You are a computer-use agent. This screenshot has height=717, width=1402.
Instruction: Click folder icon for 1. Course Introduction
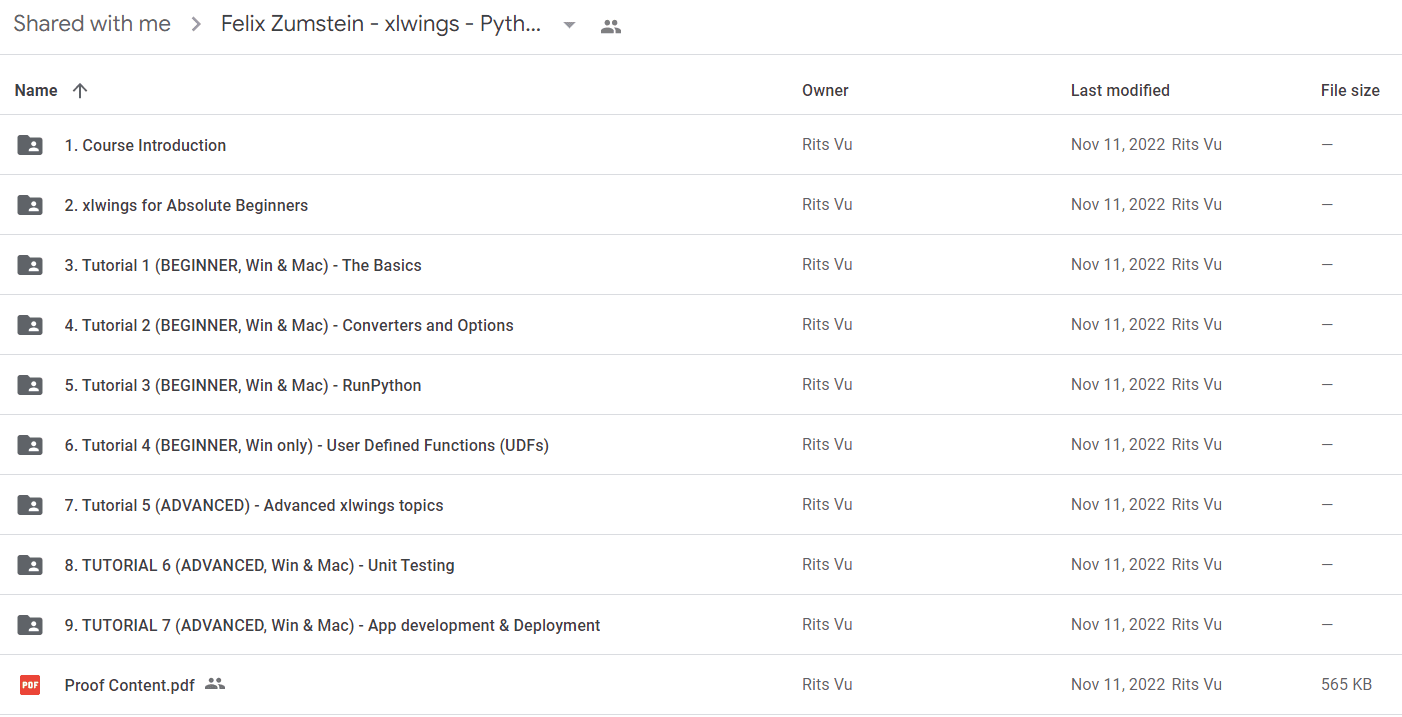[x=30, y=145]
